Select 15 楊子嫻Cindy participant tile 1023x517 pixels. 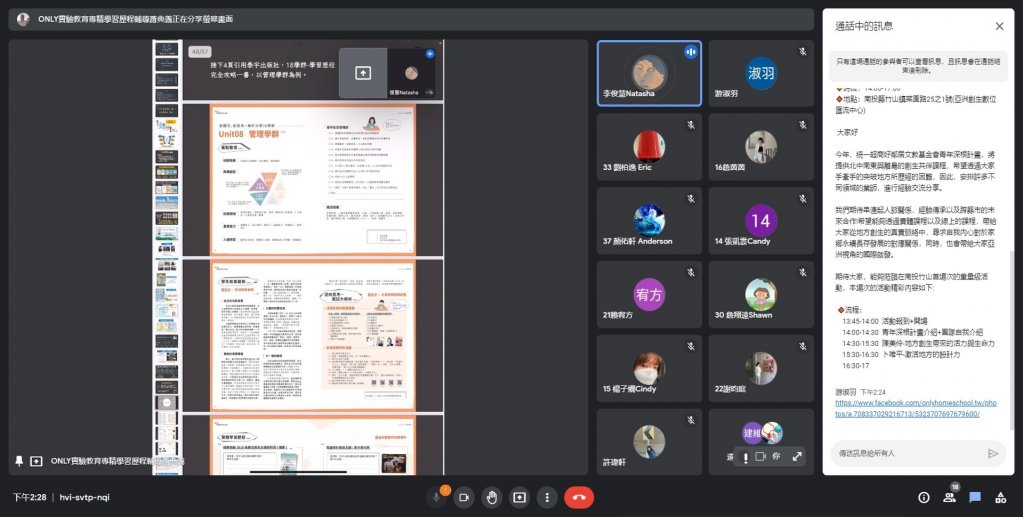[649, 368]
